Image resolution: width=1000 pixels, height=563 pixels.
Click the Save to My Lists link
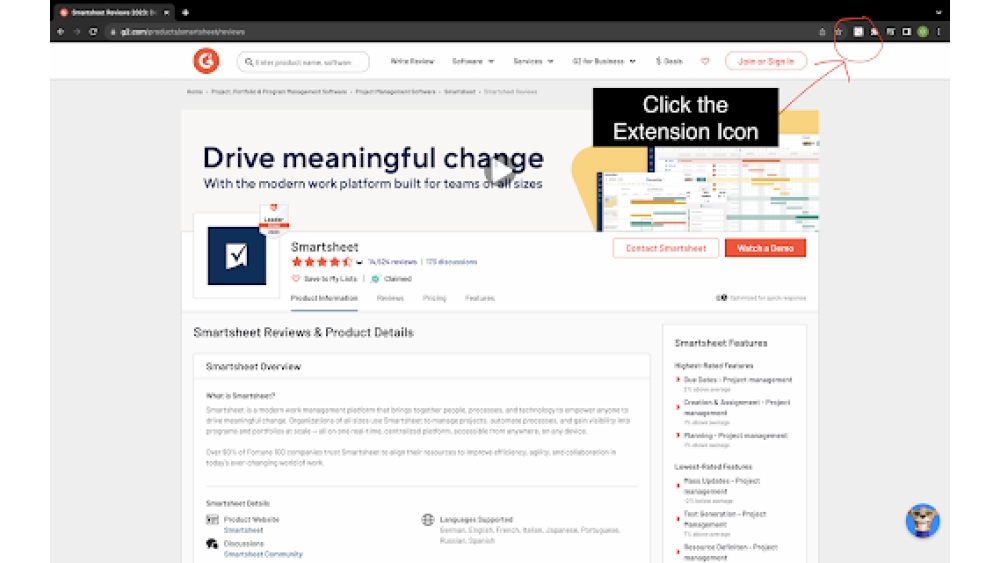tap(330, 279)
